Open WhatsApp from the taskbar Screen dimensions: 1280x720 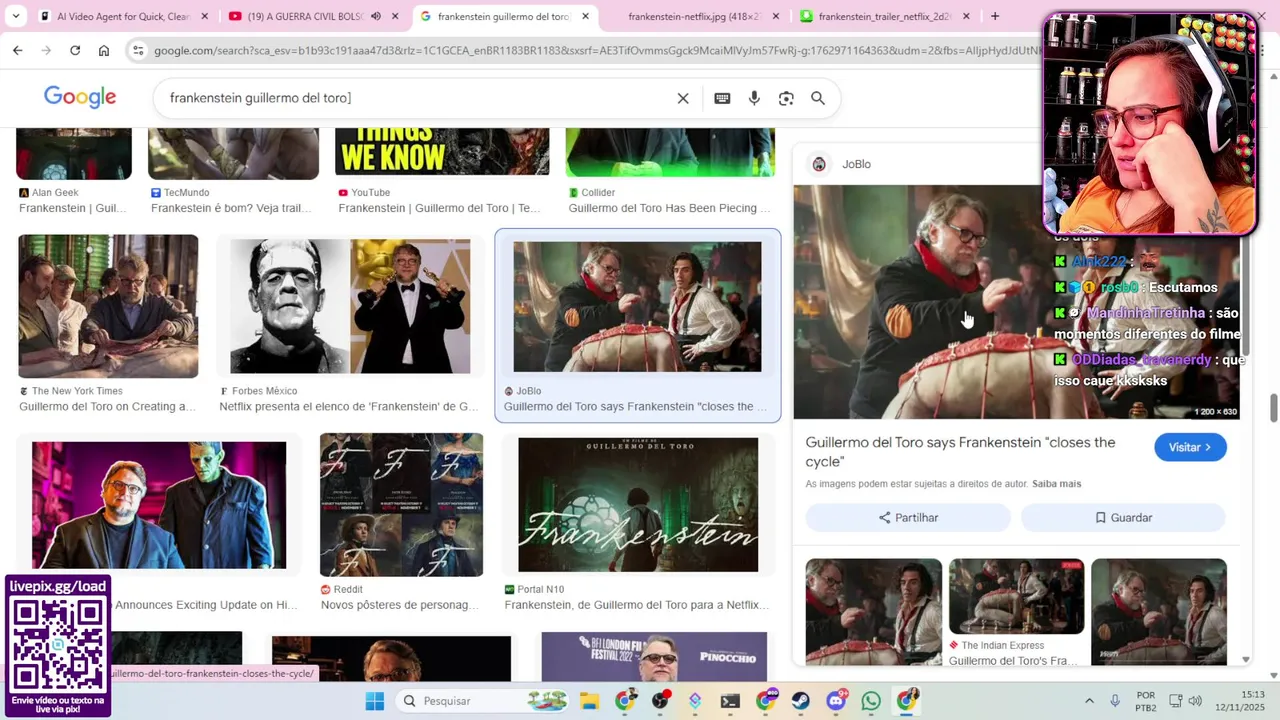871,701
